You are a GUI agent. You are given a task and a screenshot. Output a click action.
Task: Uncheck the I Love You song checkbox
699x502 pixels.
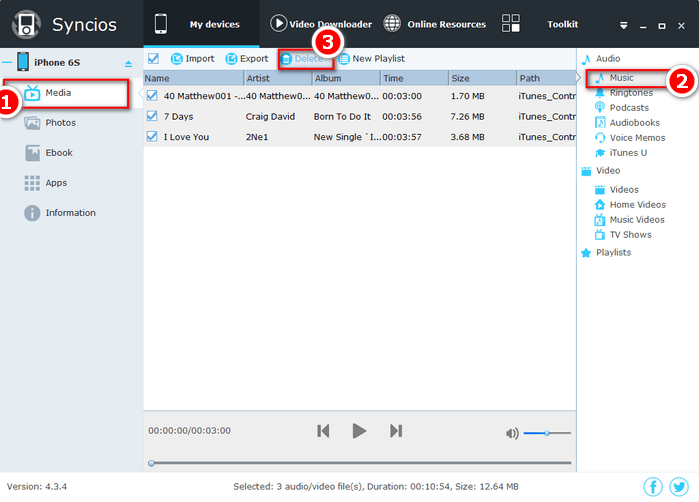(152, 136)
